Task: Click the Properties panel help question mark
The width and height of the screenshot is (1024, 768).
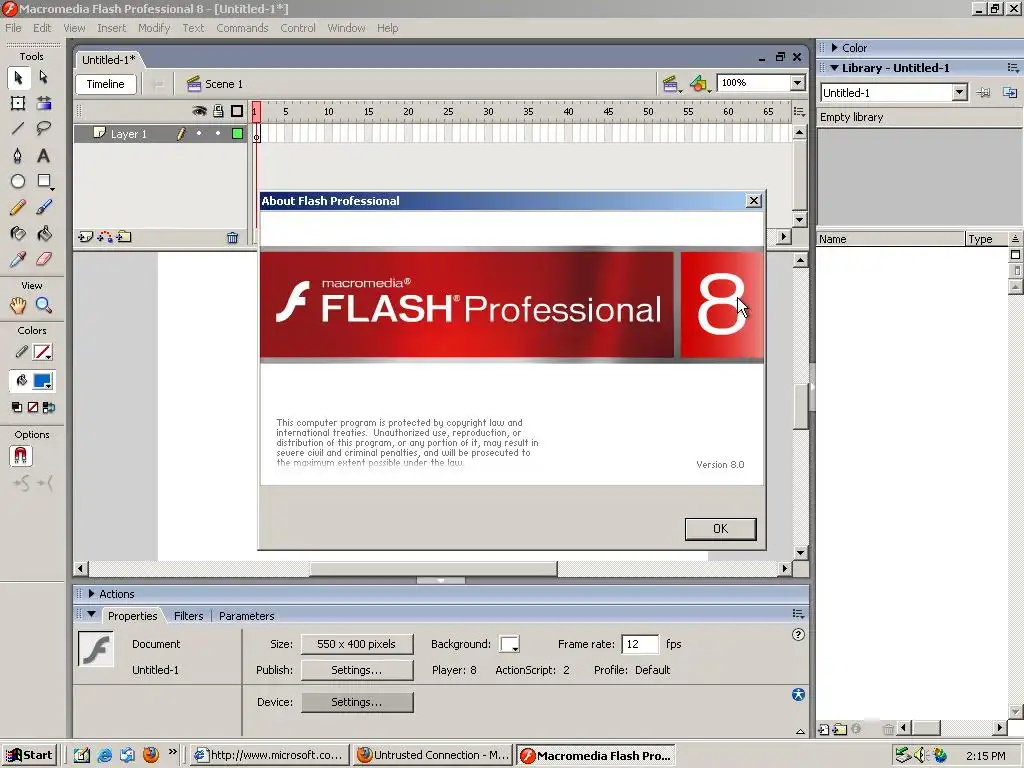Action: point(798,635)
